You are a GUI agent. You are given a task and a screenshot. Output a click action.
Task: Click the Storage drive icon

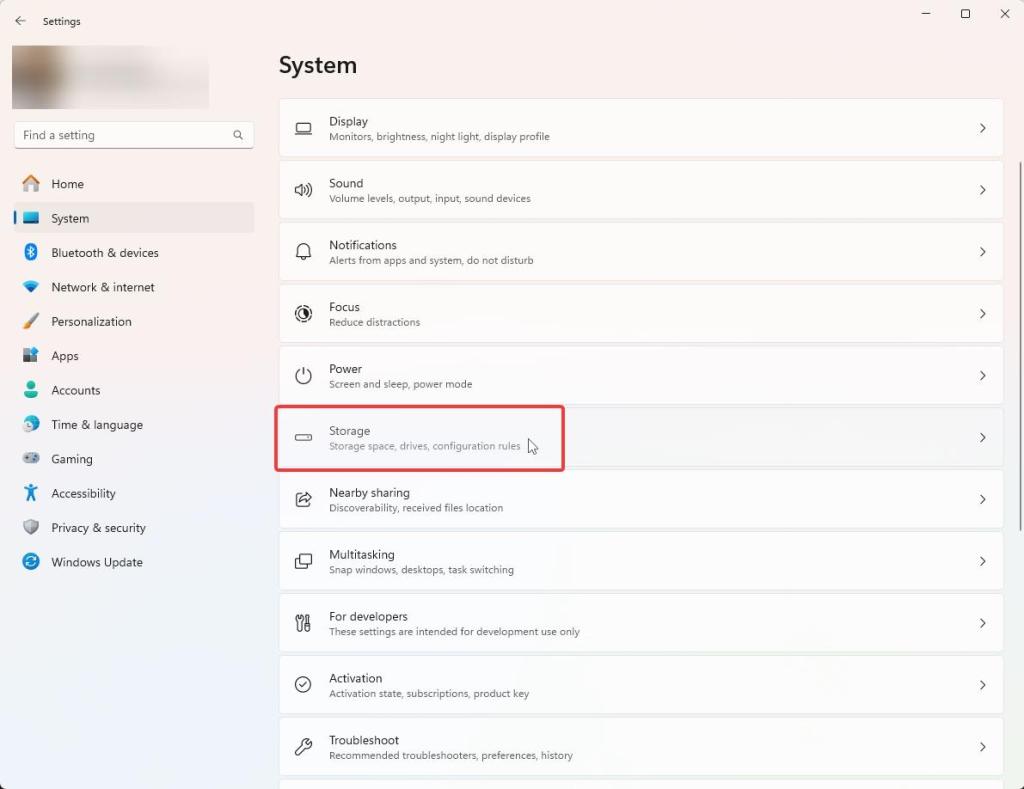tap(303, 438)
